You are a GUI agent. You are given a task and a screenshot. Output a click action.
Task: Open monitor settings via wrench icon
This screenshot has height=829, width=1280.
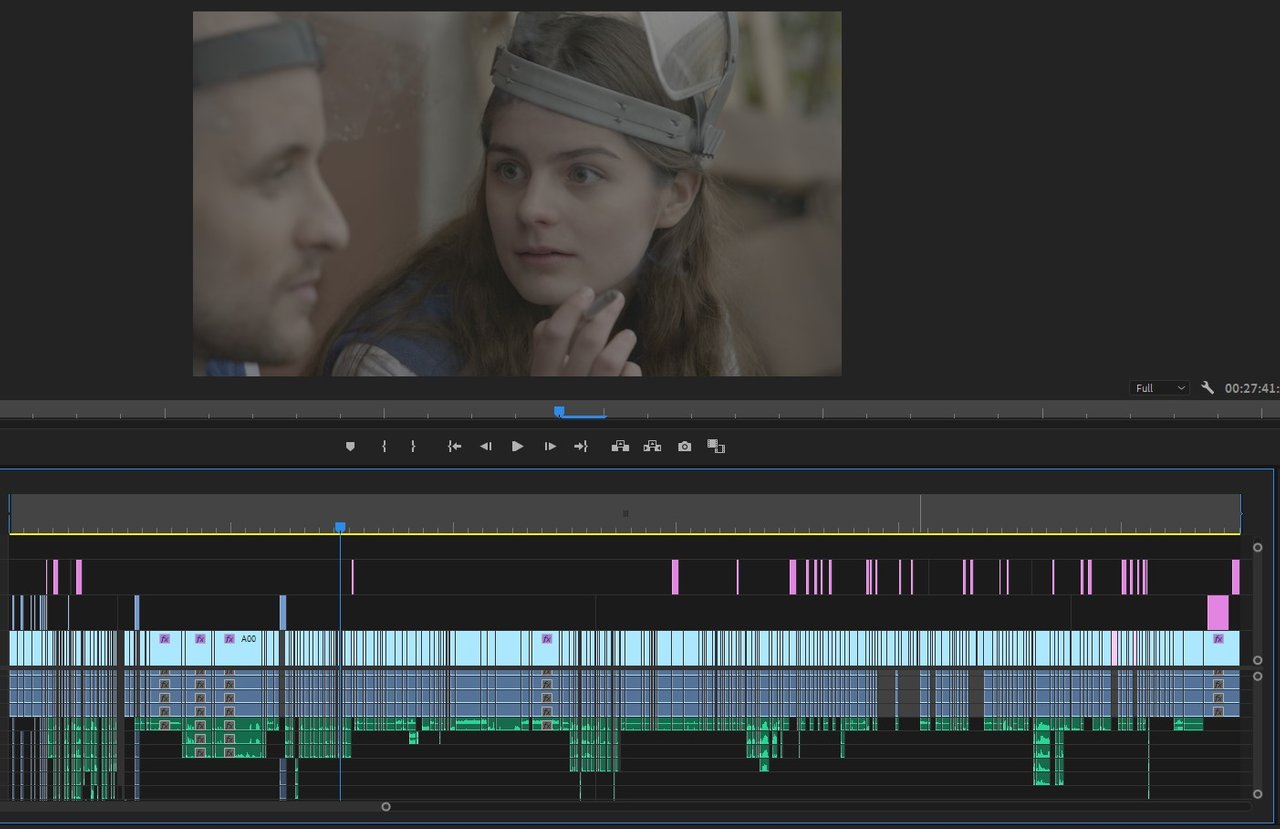pos(1207,388)
